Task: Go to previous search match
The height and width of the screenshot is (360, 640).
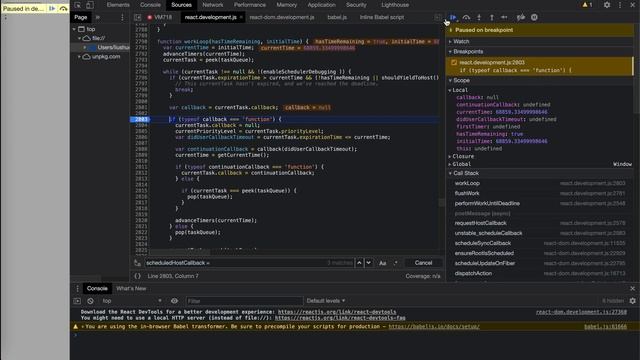Action: 359,263
